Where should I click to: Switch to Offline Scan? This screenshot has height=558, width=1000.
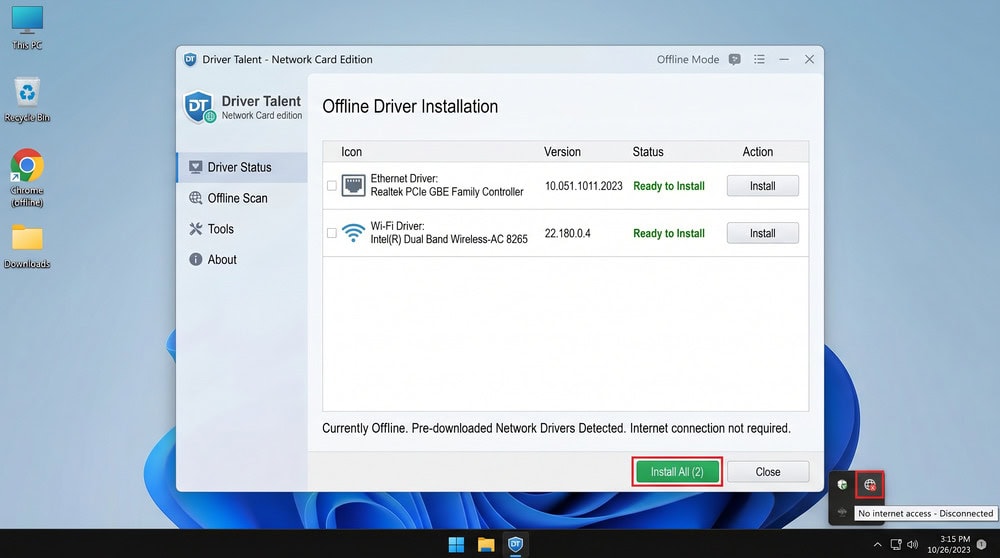(242, 198)
